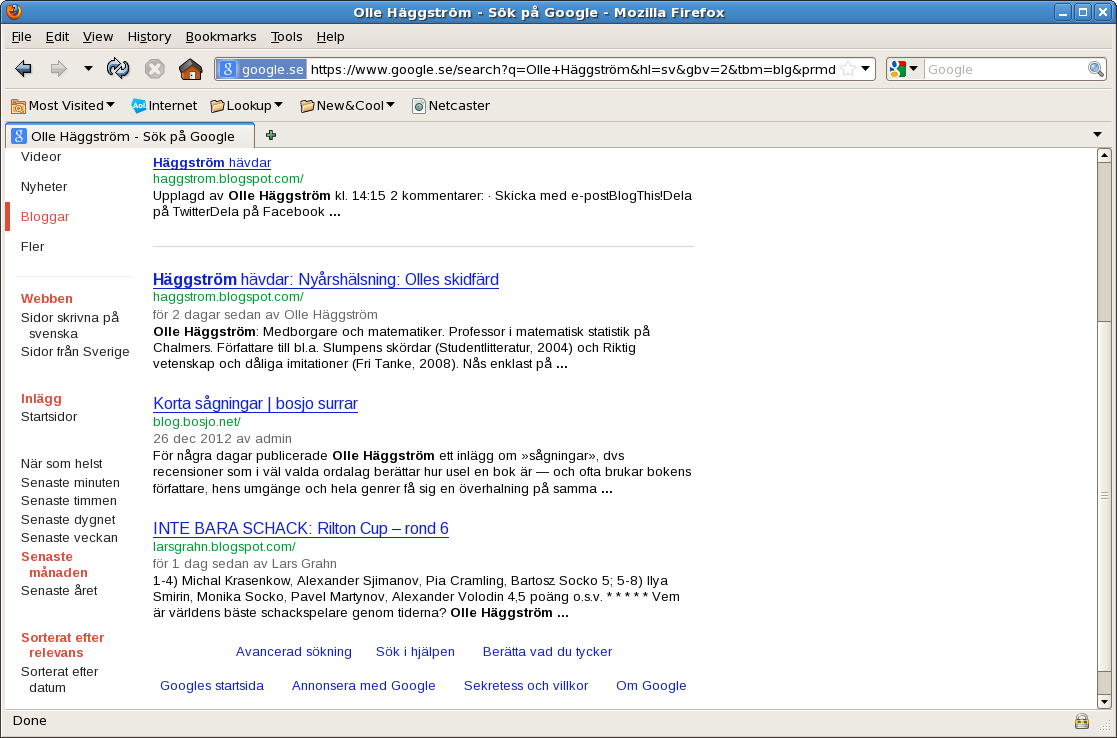
Task: Click the Firefox icon in title bar
Action: click(14, 11)
